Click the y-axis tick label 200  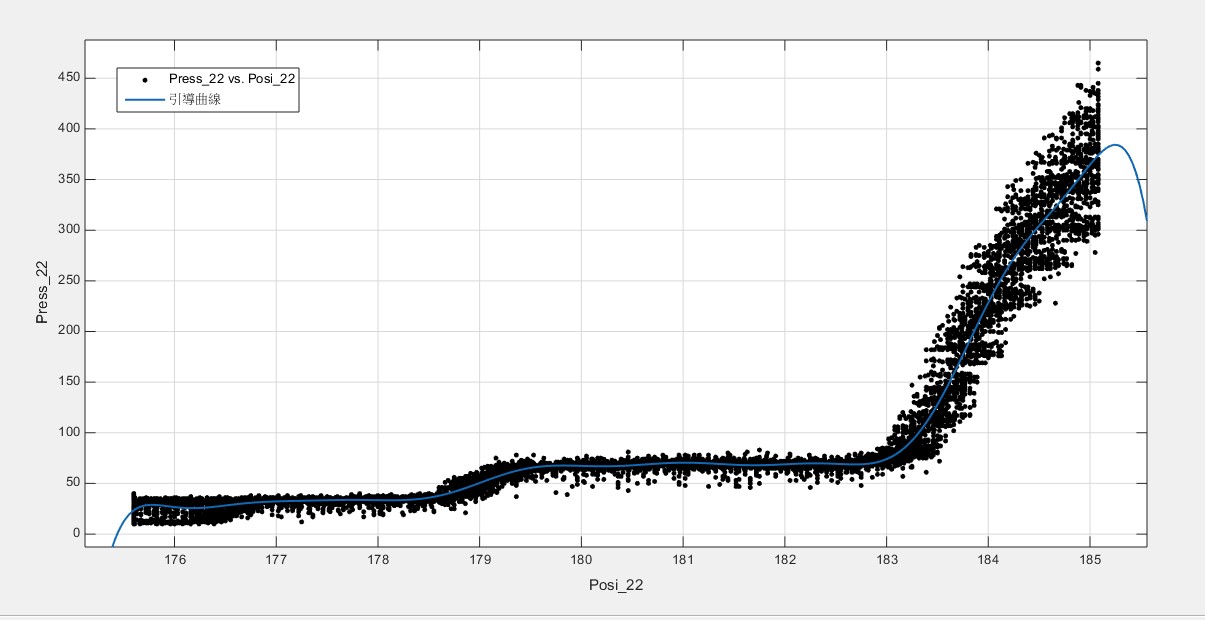click(69, 331)
